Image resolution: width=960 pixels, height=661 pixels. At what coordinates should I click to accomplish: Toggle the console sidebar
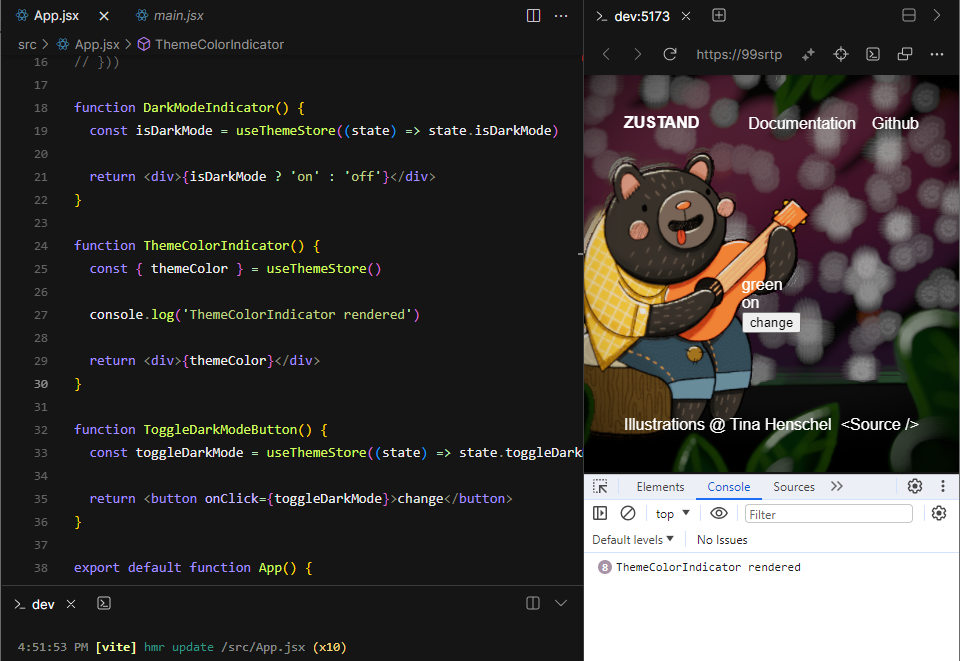(600, 513)
